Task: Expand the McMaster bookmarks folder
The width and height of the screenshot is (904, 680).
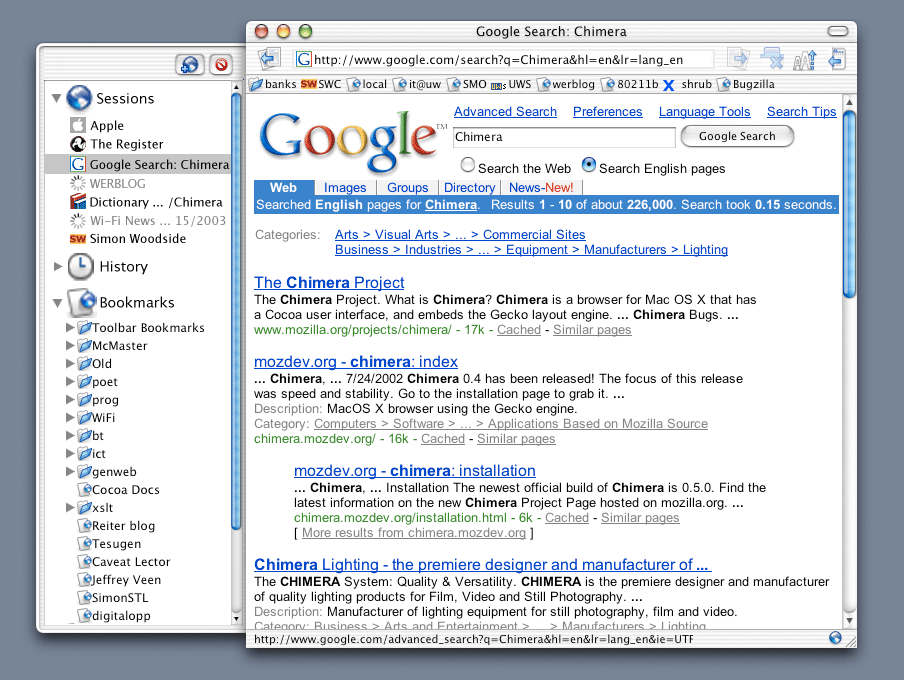Action: point(70,346)
